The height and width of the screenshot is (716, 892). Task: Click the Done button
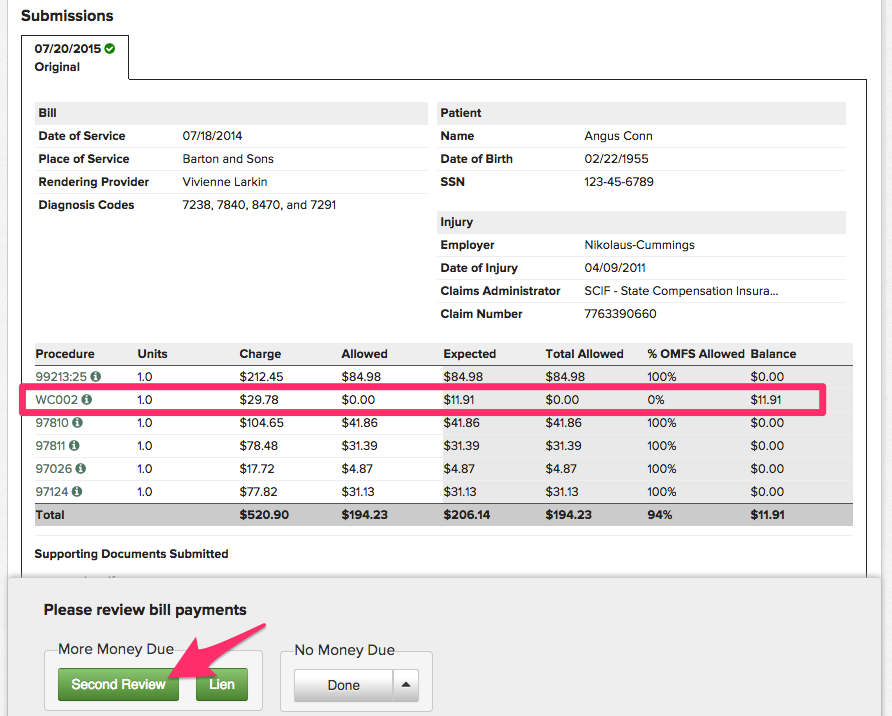click(344, 685)
